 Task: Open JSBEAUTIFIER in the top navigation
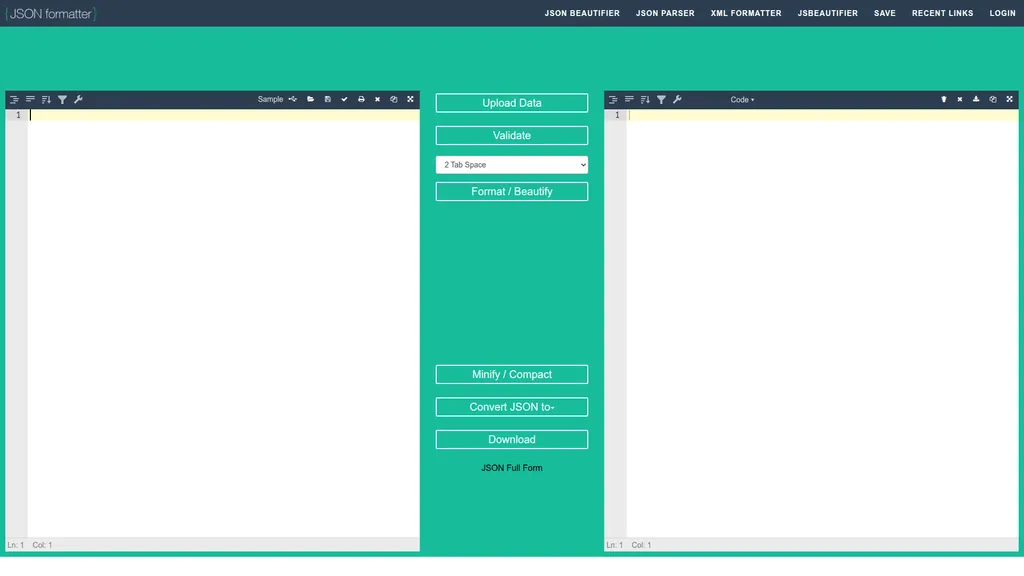[x=827, y=13]
